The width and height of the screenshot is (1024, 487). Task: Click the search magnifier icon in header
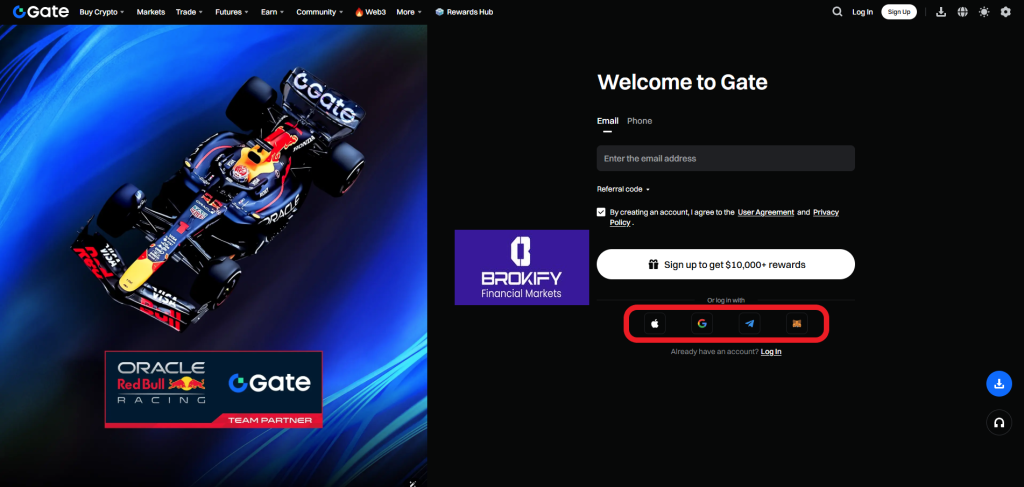[837, 12]
